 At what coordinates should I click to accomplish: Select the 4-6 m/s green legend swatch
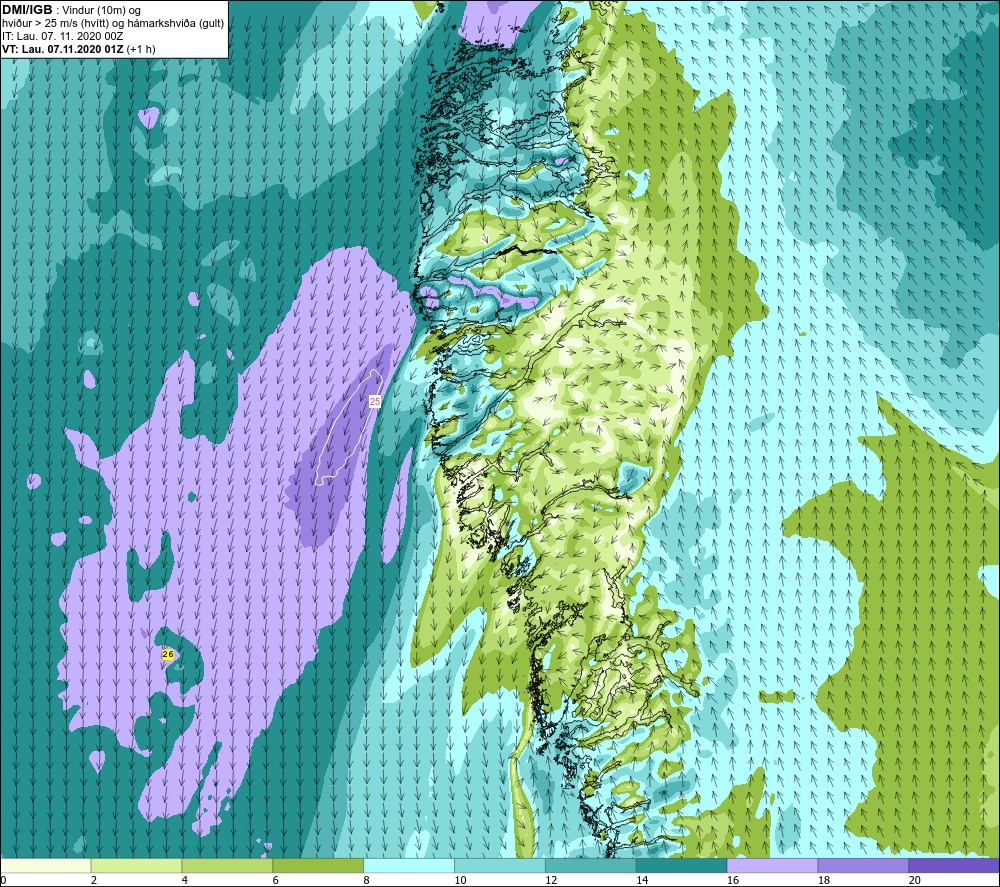pyautogui.click(x=227, y=865)
